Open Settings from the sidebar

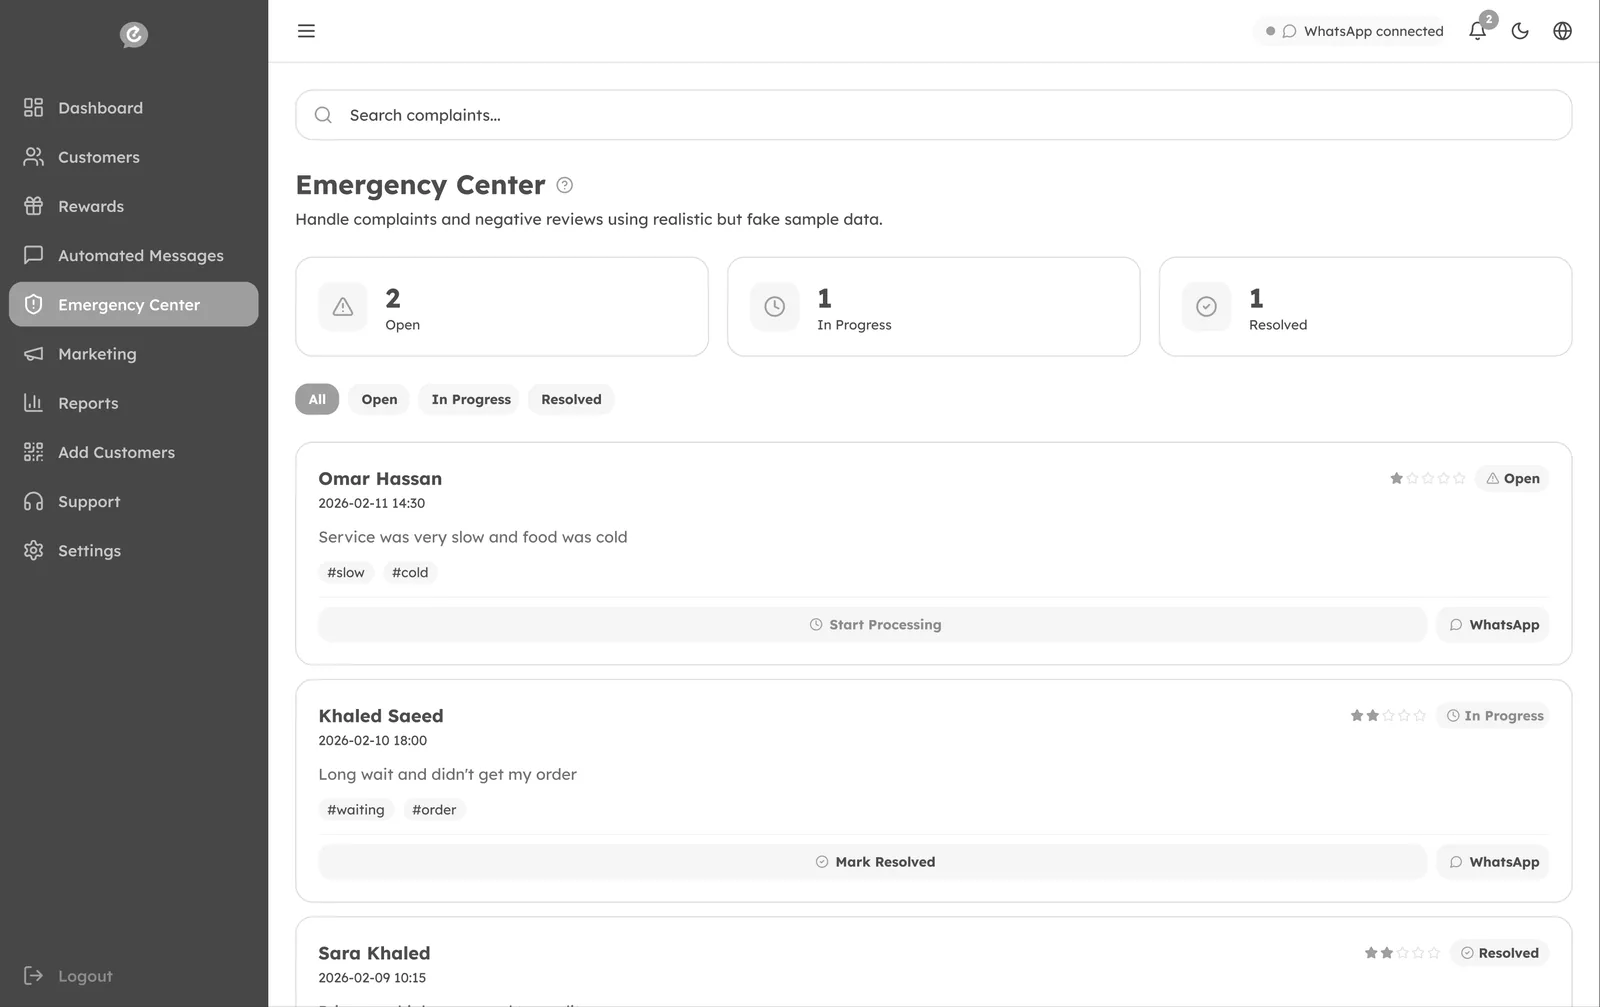pyautogui.click(x=134, y=551)
